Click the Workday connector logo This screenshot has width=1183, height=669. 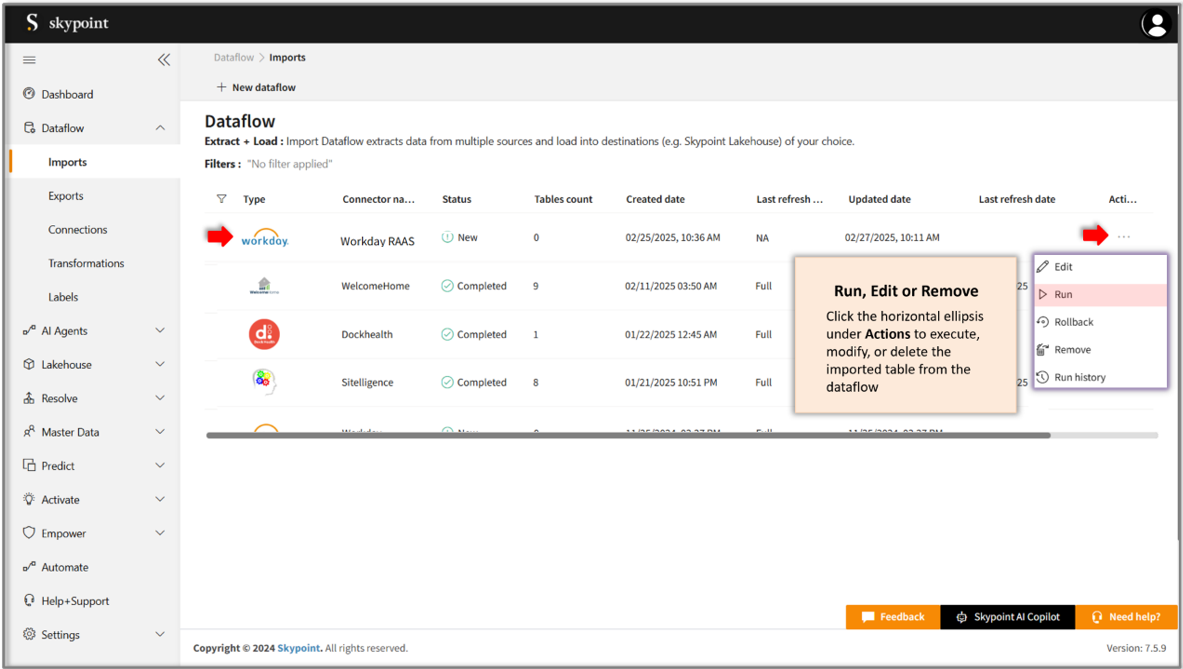pos(265,238)
